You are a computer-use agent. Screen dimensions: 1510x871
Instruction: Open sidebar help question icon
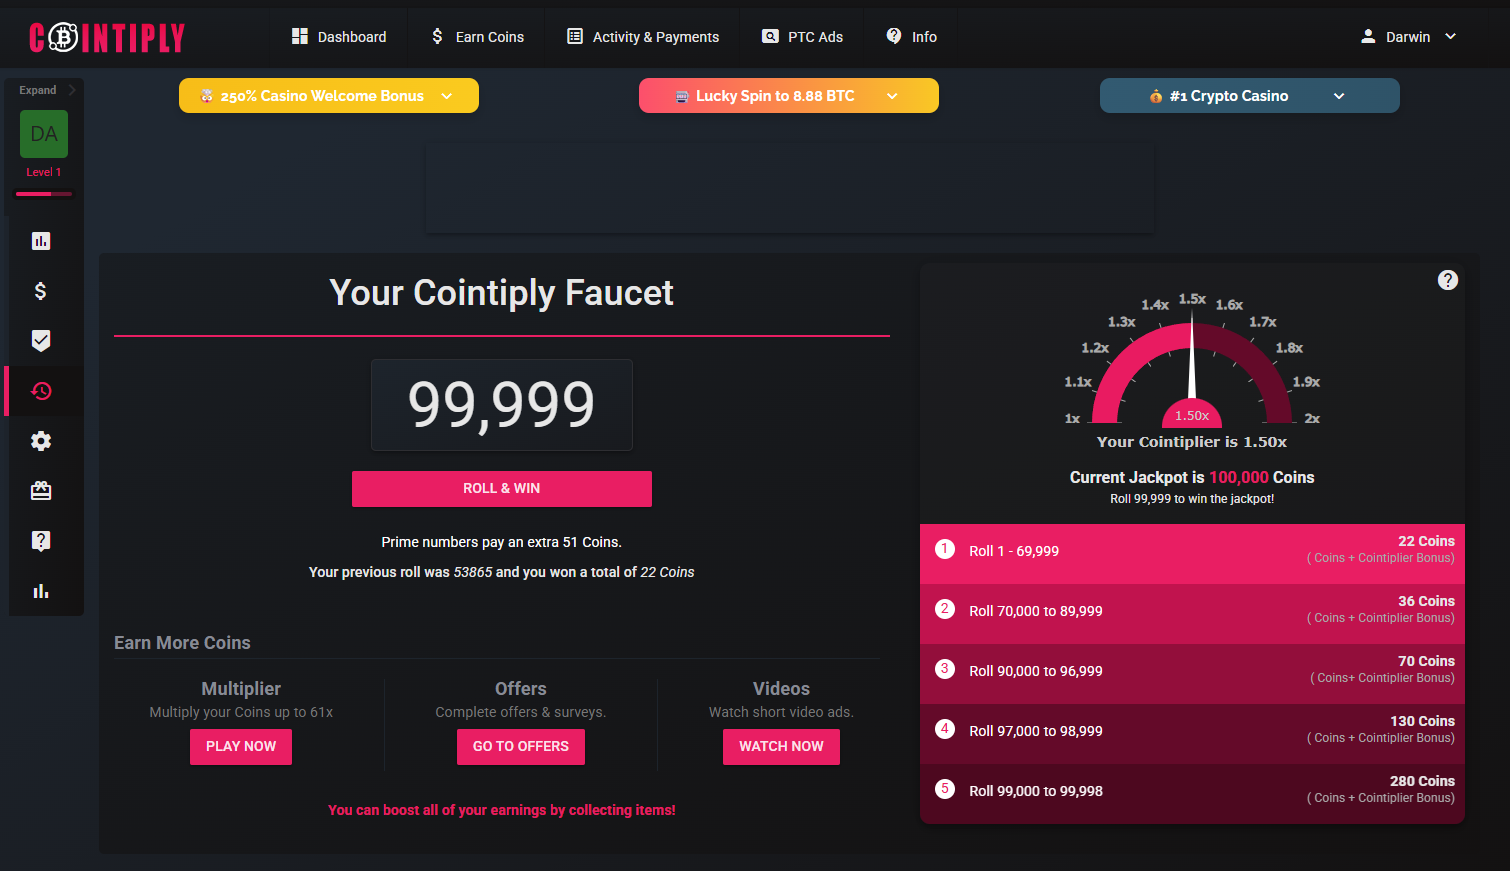coord(41,541)
